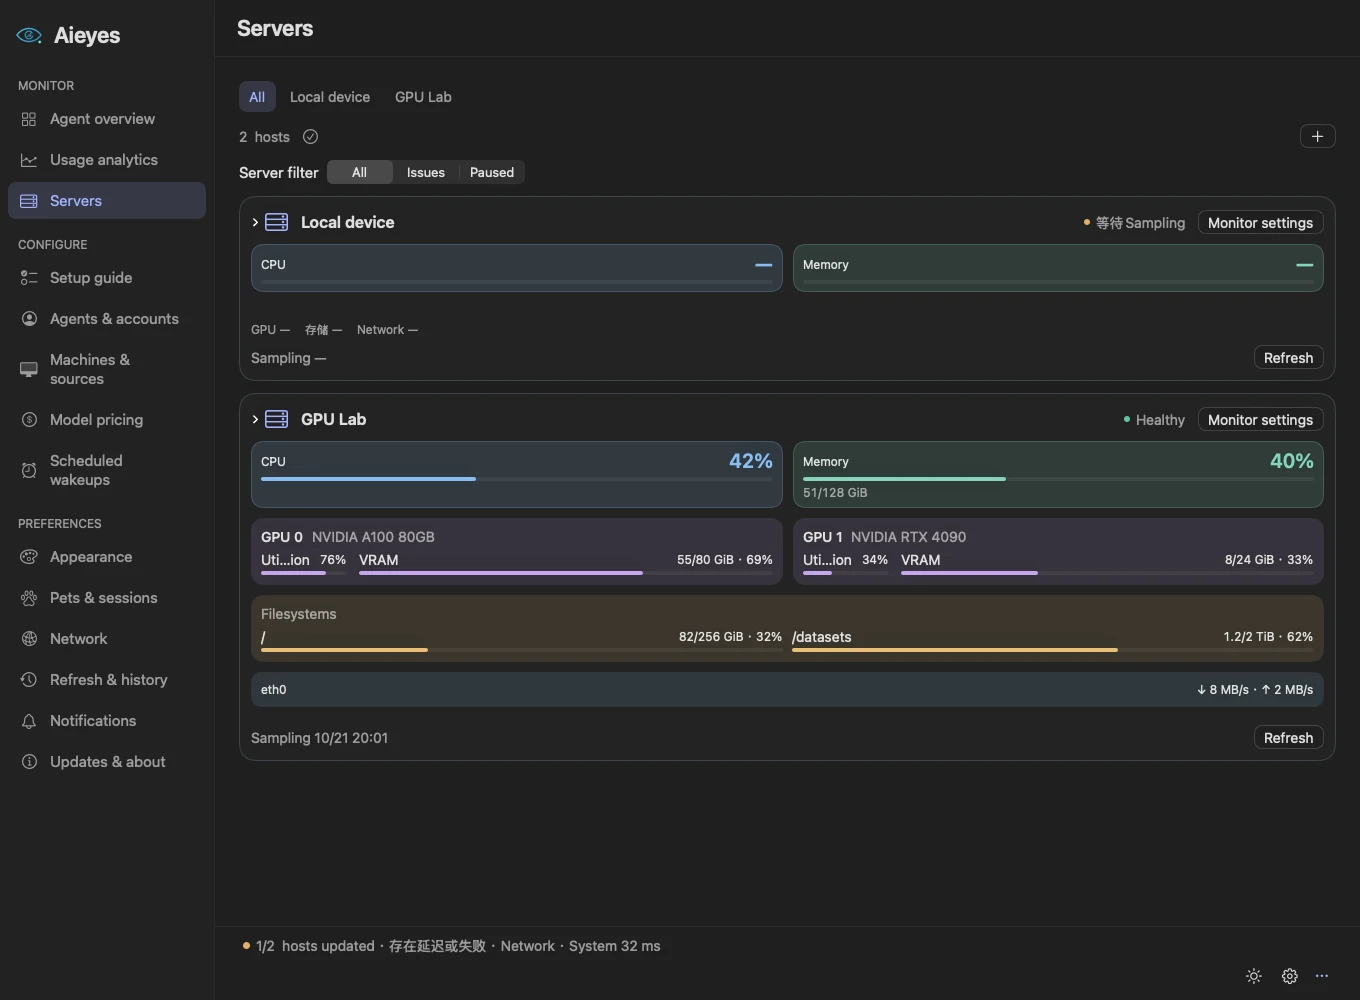Click the Model pricing dollar icon
The width and height of the screenshot is (1360, 1000).
point(29,420)
